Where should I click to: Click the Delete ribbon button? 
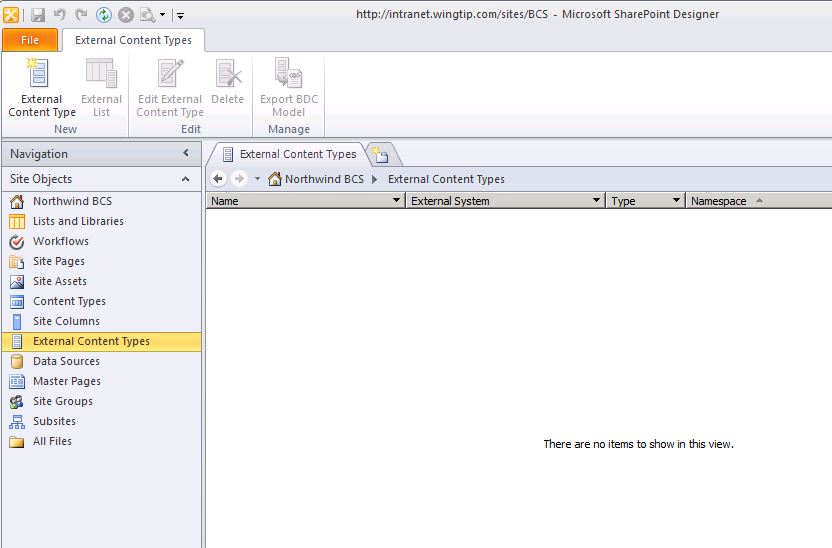point(228,83)
